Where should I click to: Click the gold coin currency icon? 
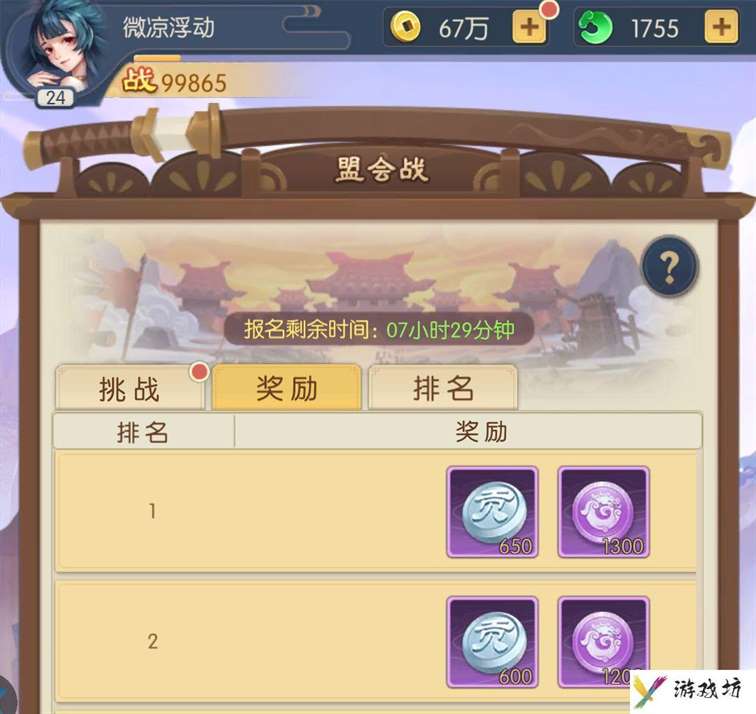[405, 27]
